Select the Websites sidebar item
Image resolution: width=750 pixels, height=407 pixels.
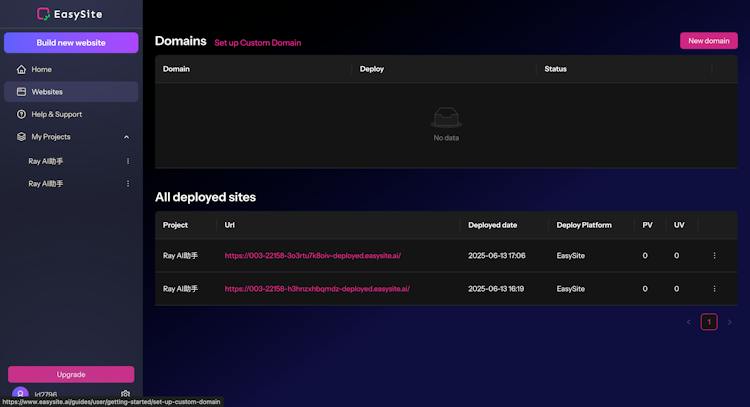click(x=71, y=91)
